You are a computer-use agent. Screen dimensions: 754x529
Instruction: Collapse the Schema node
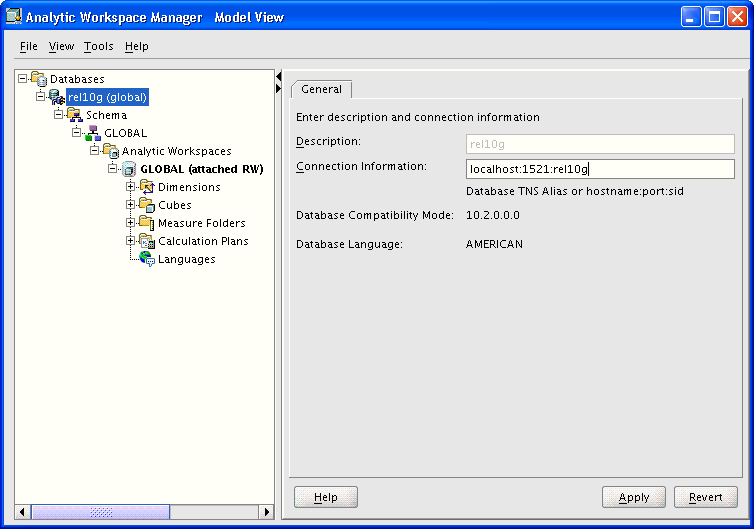(59, 114)
